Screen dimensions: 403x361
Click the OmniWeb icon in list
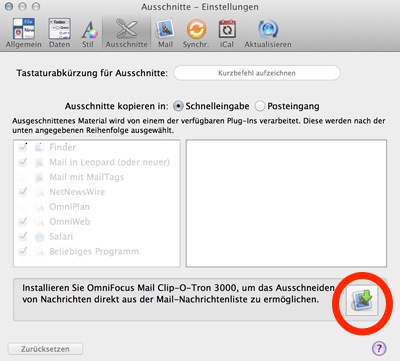point(39,221)
